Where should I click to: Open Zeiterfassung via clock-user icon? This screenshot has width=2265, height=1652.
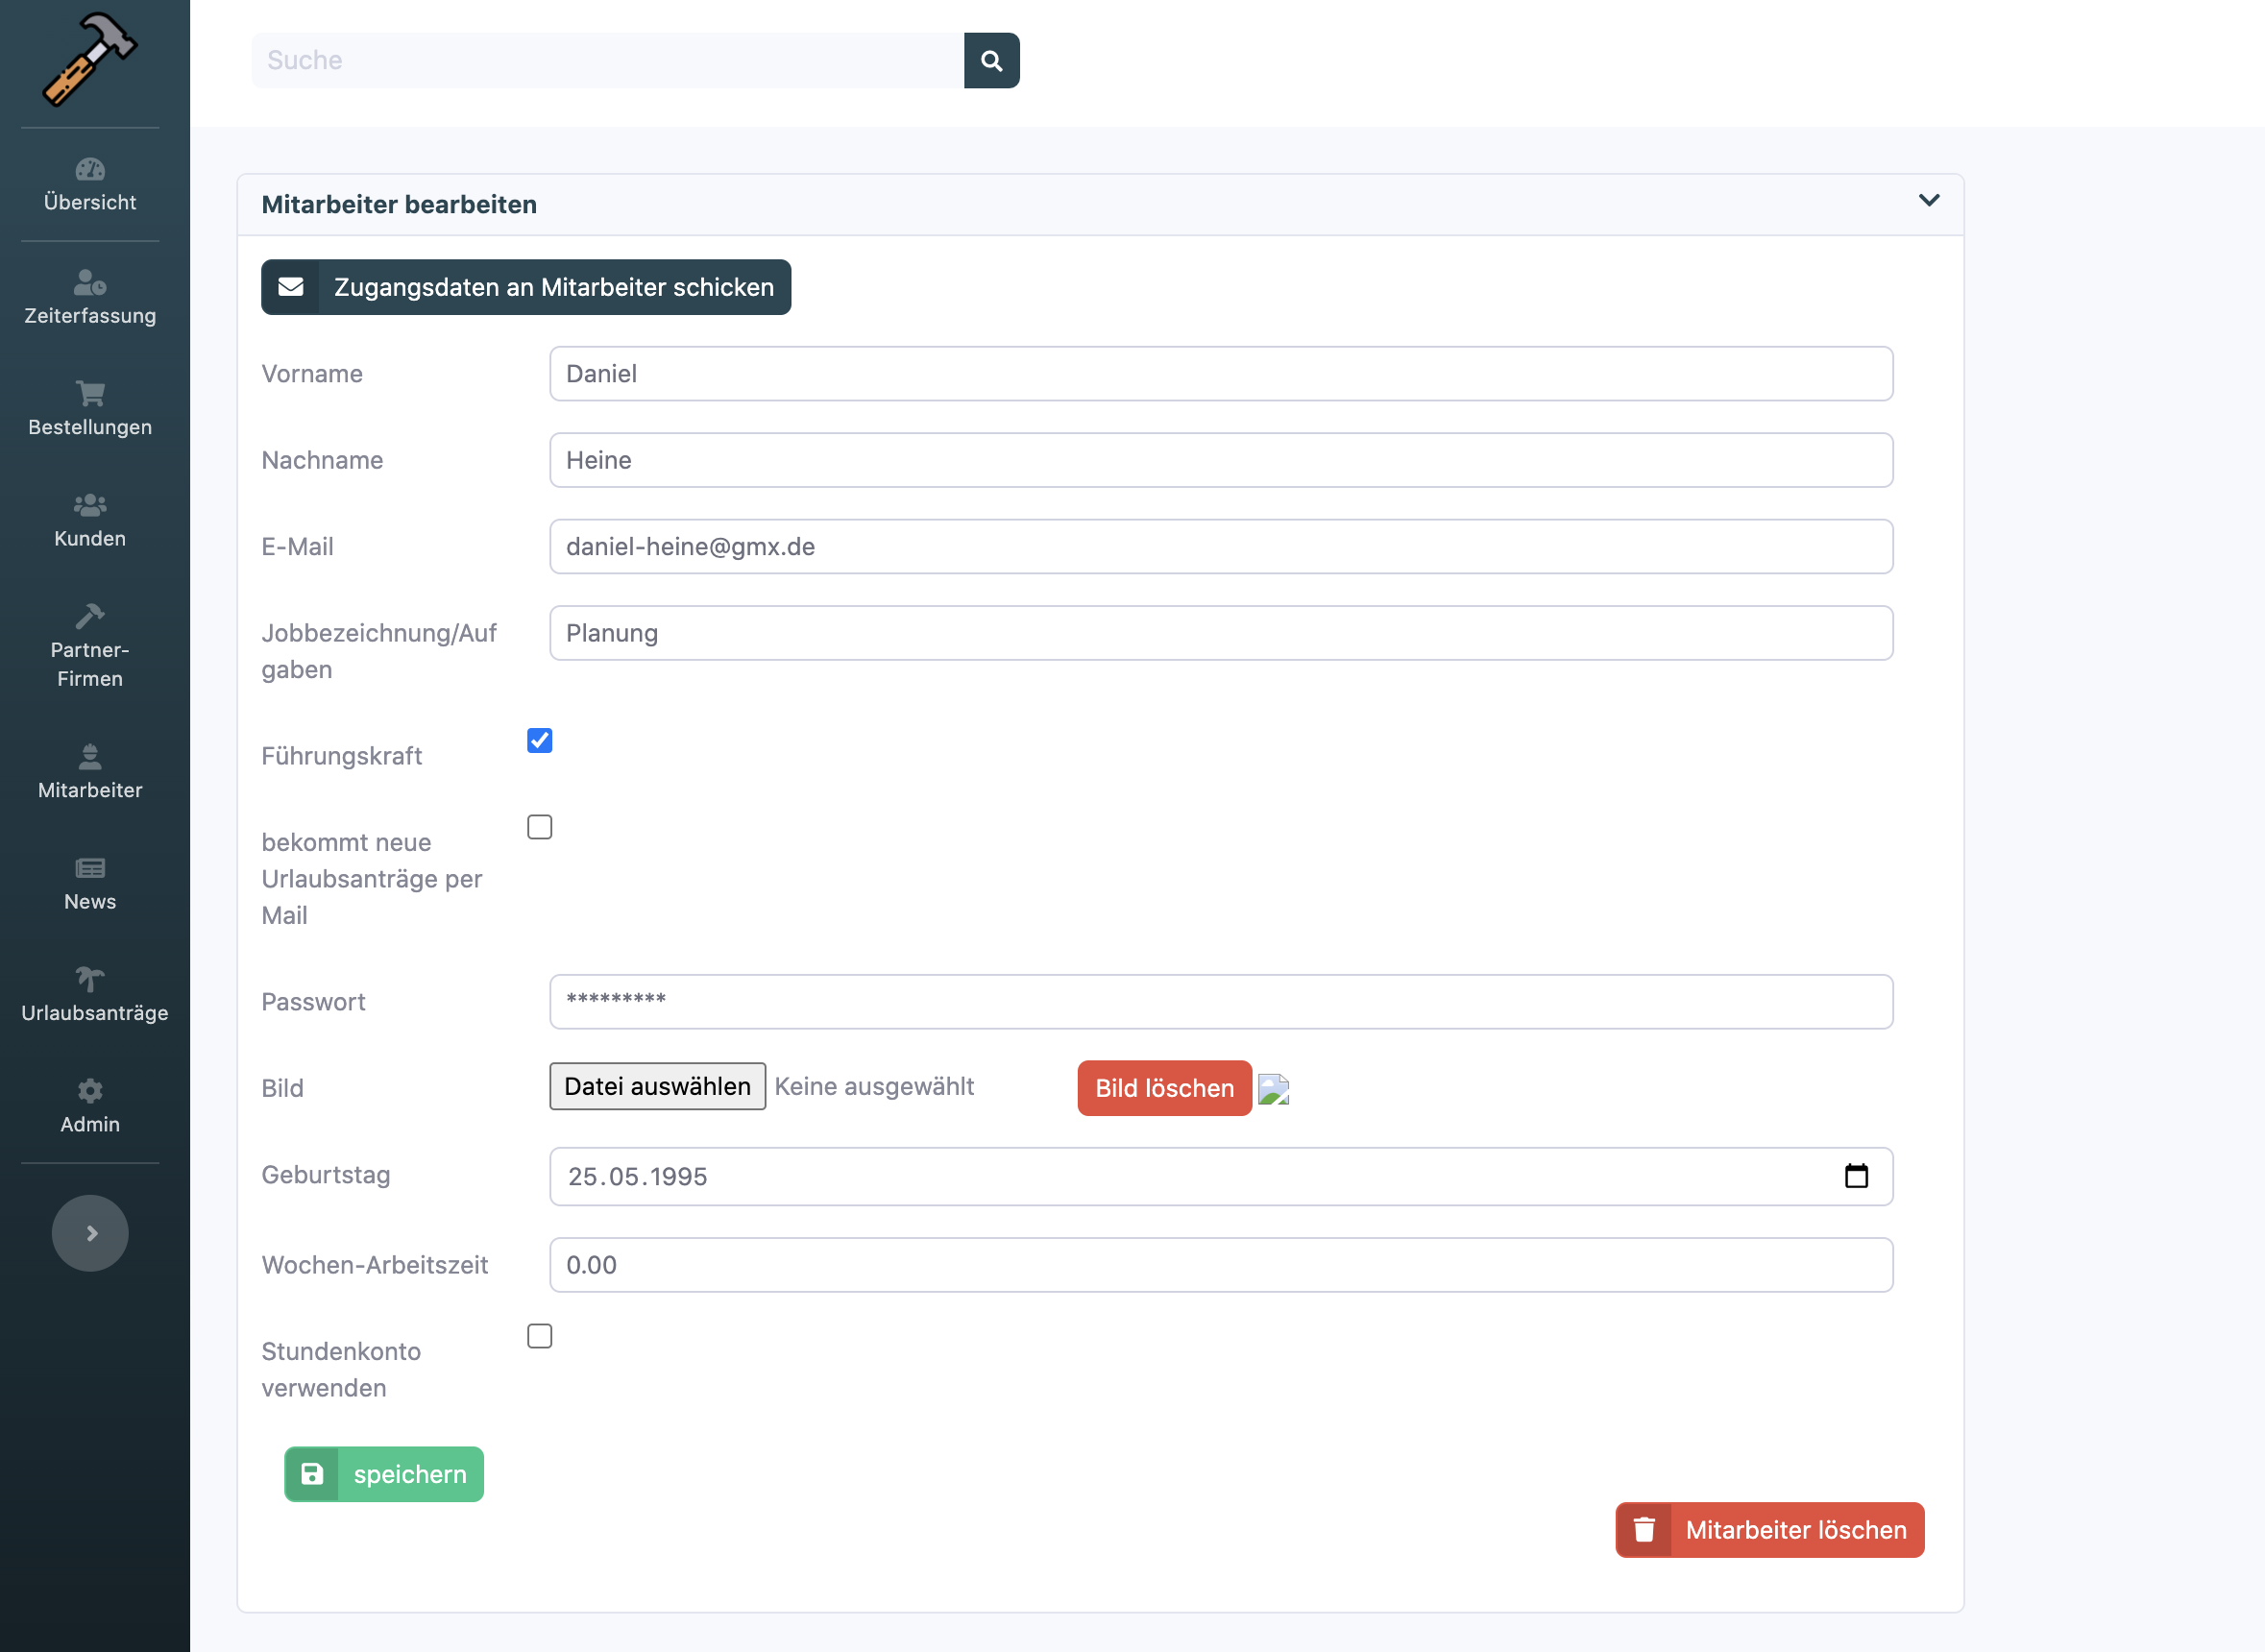[90, 283]
